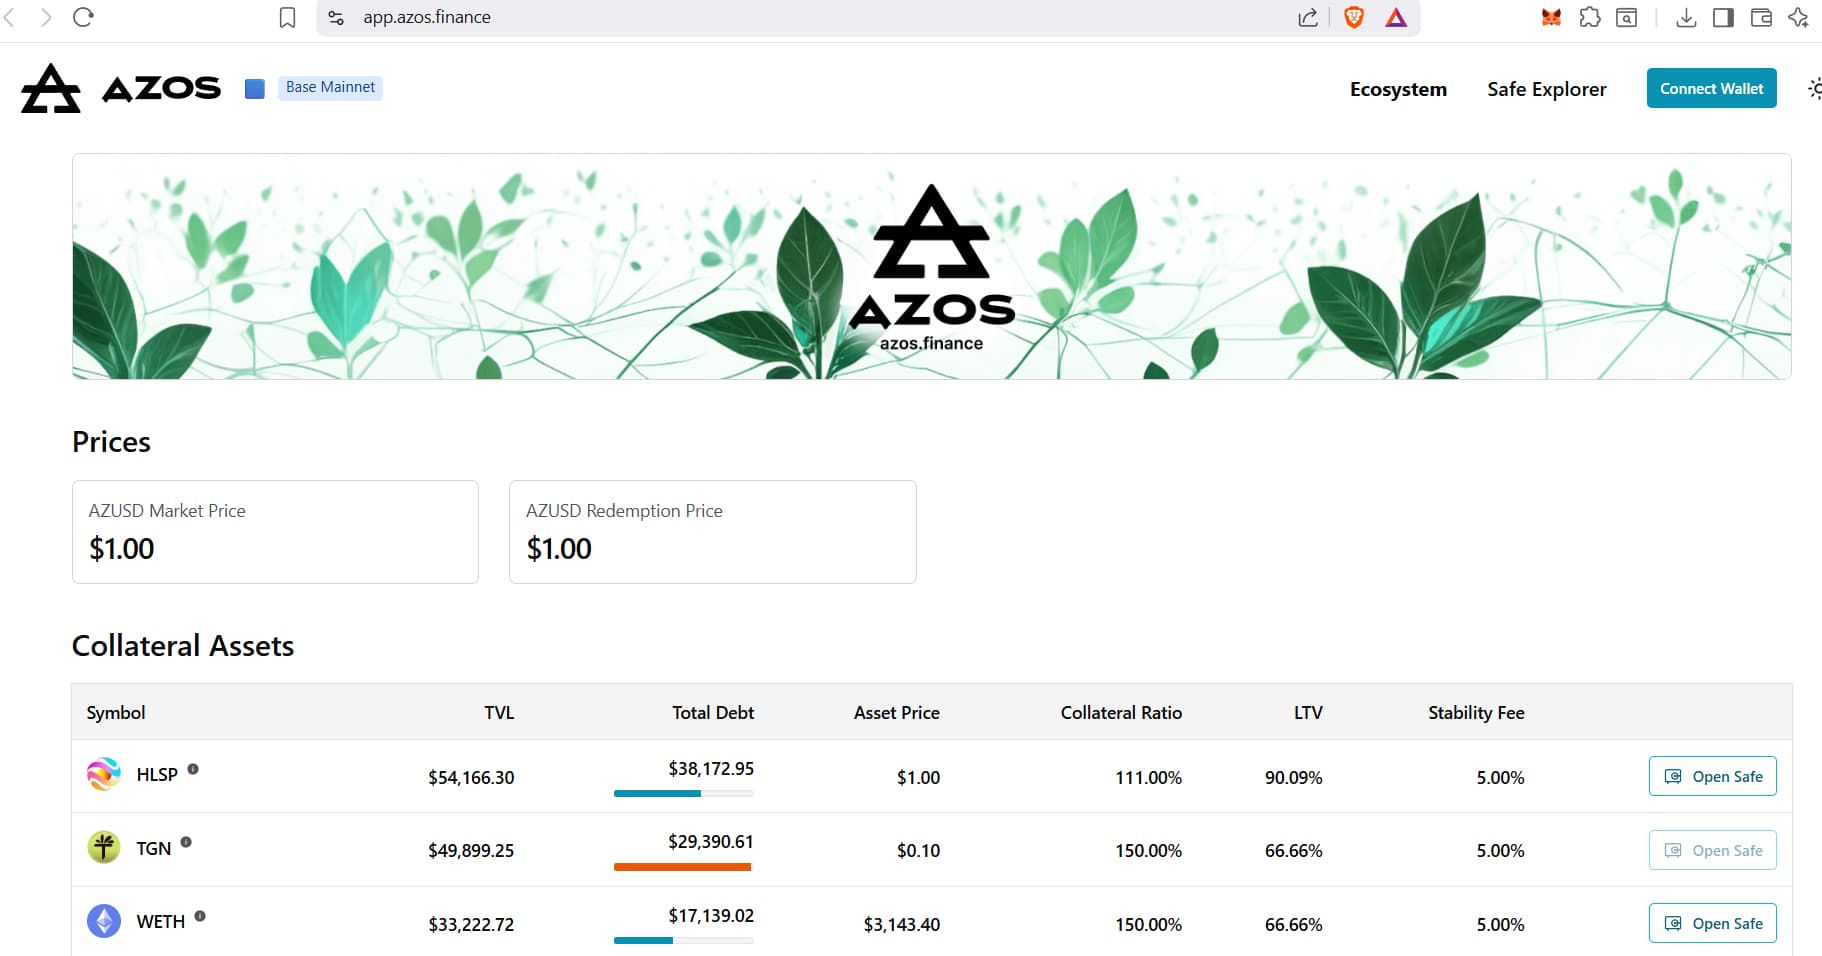Bookmark this page with bookmark icon

point(287,17)
